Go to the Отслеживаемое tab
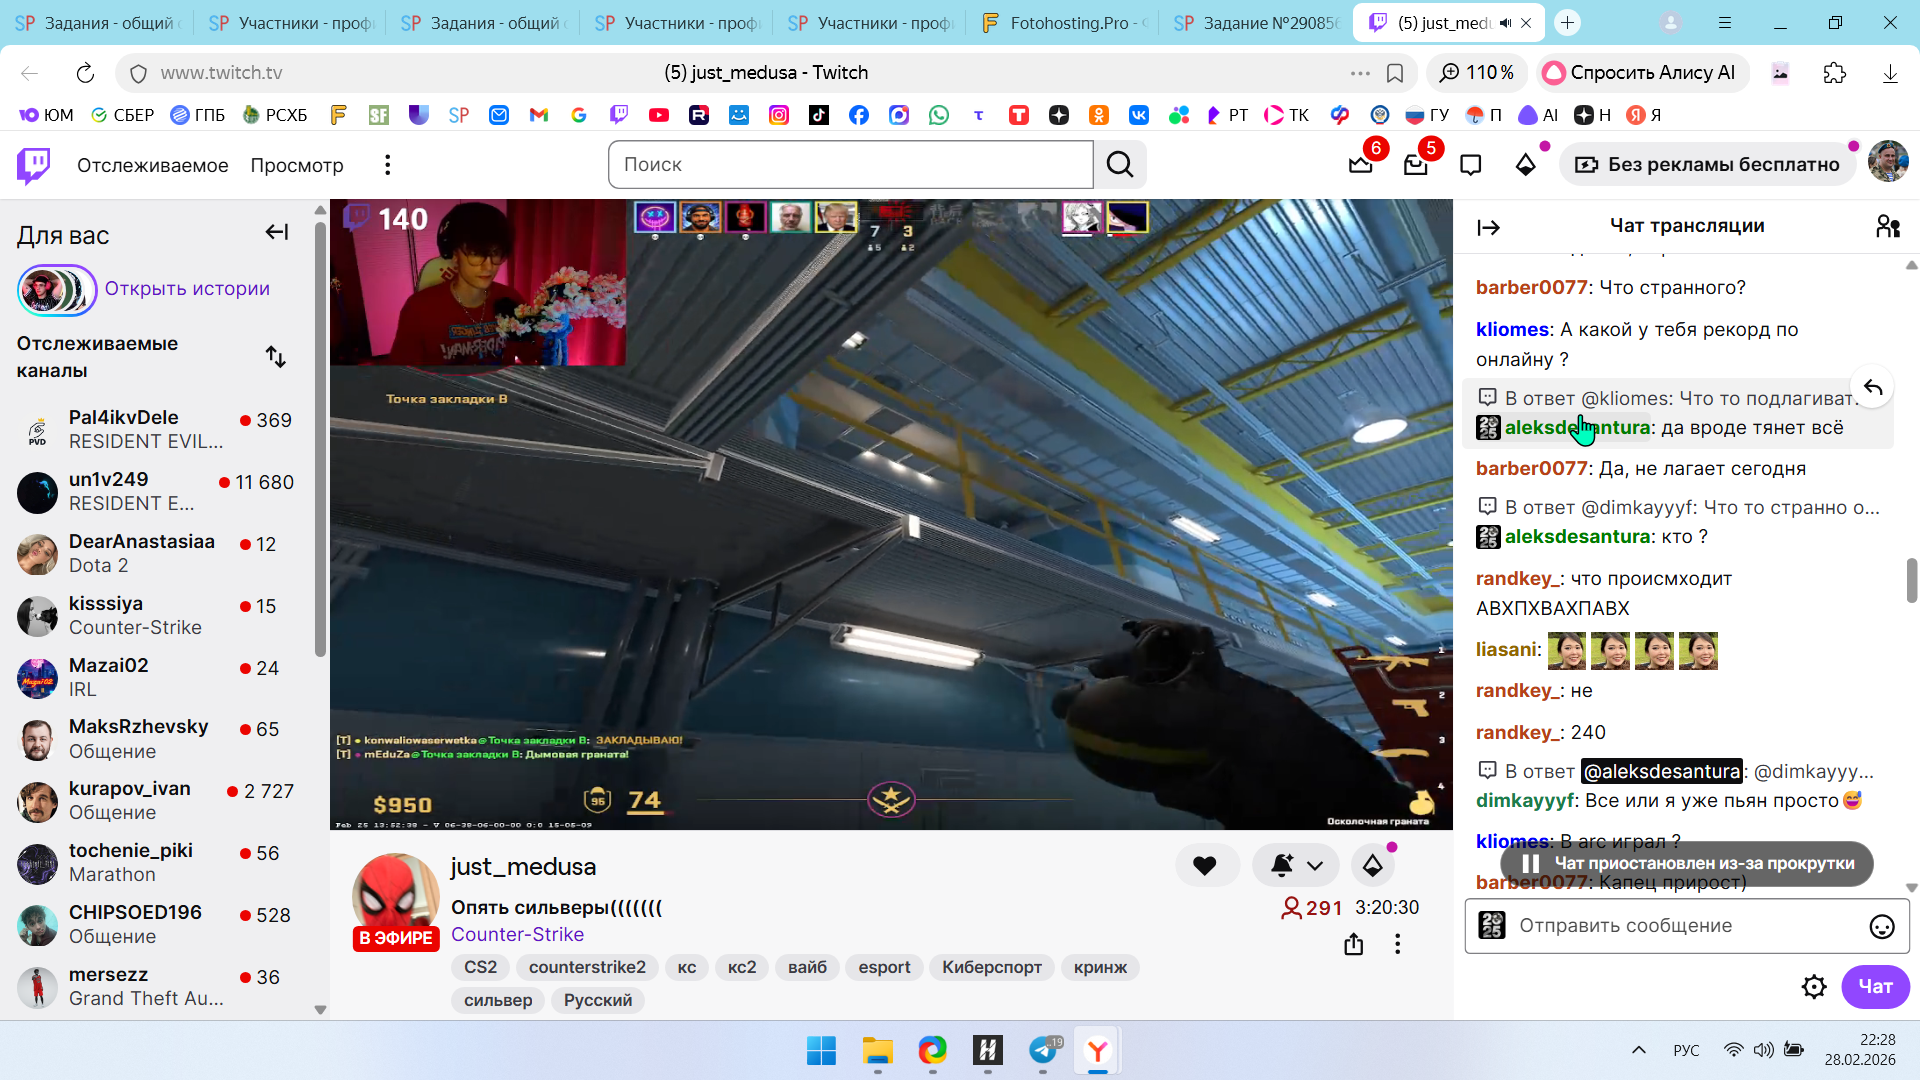1920x1080 pixels. pos(152,165)
